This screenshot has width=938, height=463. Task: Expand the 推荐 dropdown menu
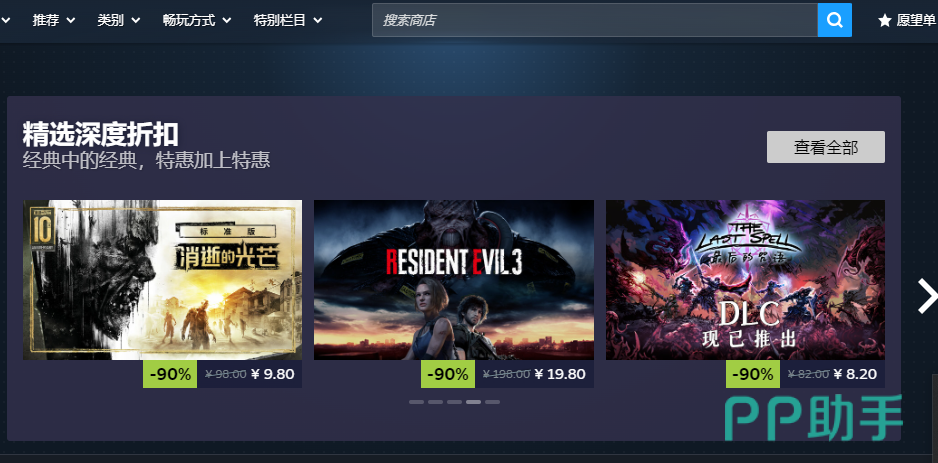pyautogui.click(x=54, y=20)
